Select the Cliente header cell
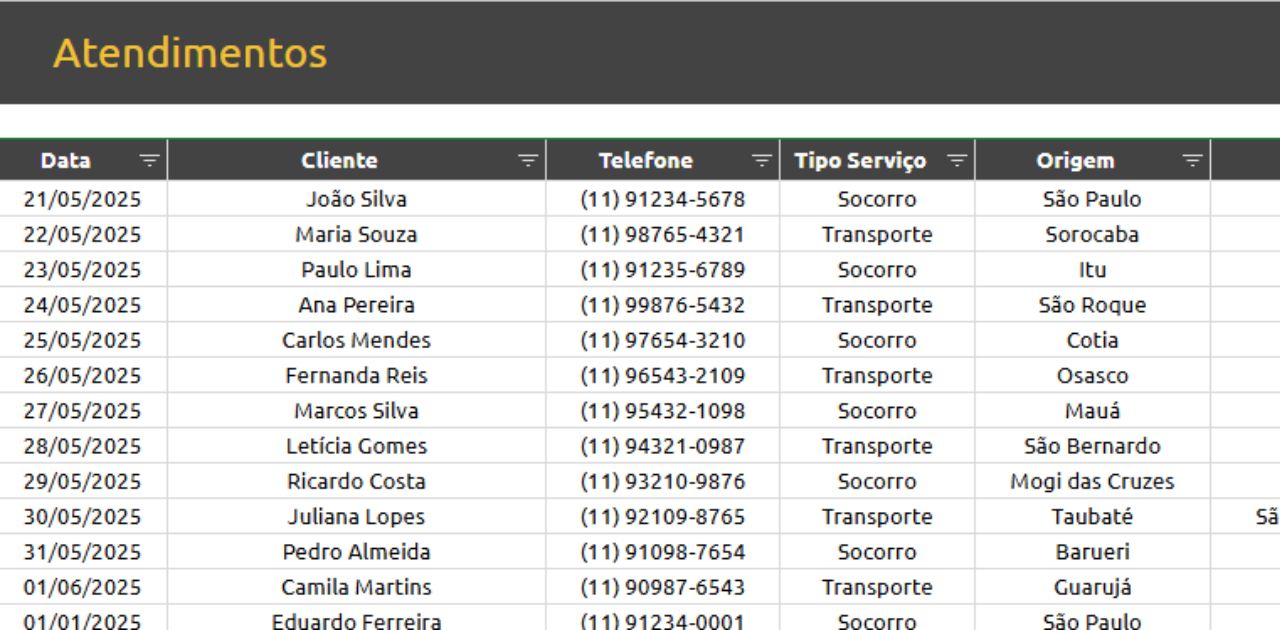This screenshot has width=1280, height=630. pos(340,160)
